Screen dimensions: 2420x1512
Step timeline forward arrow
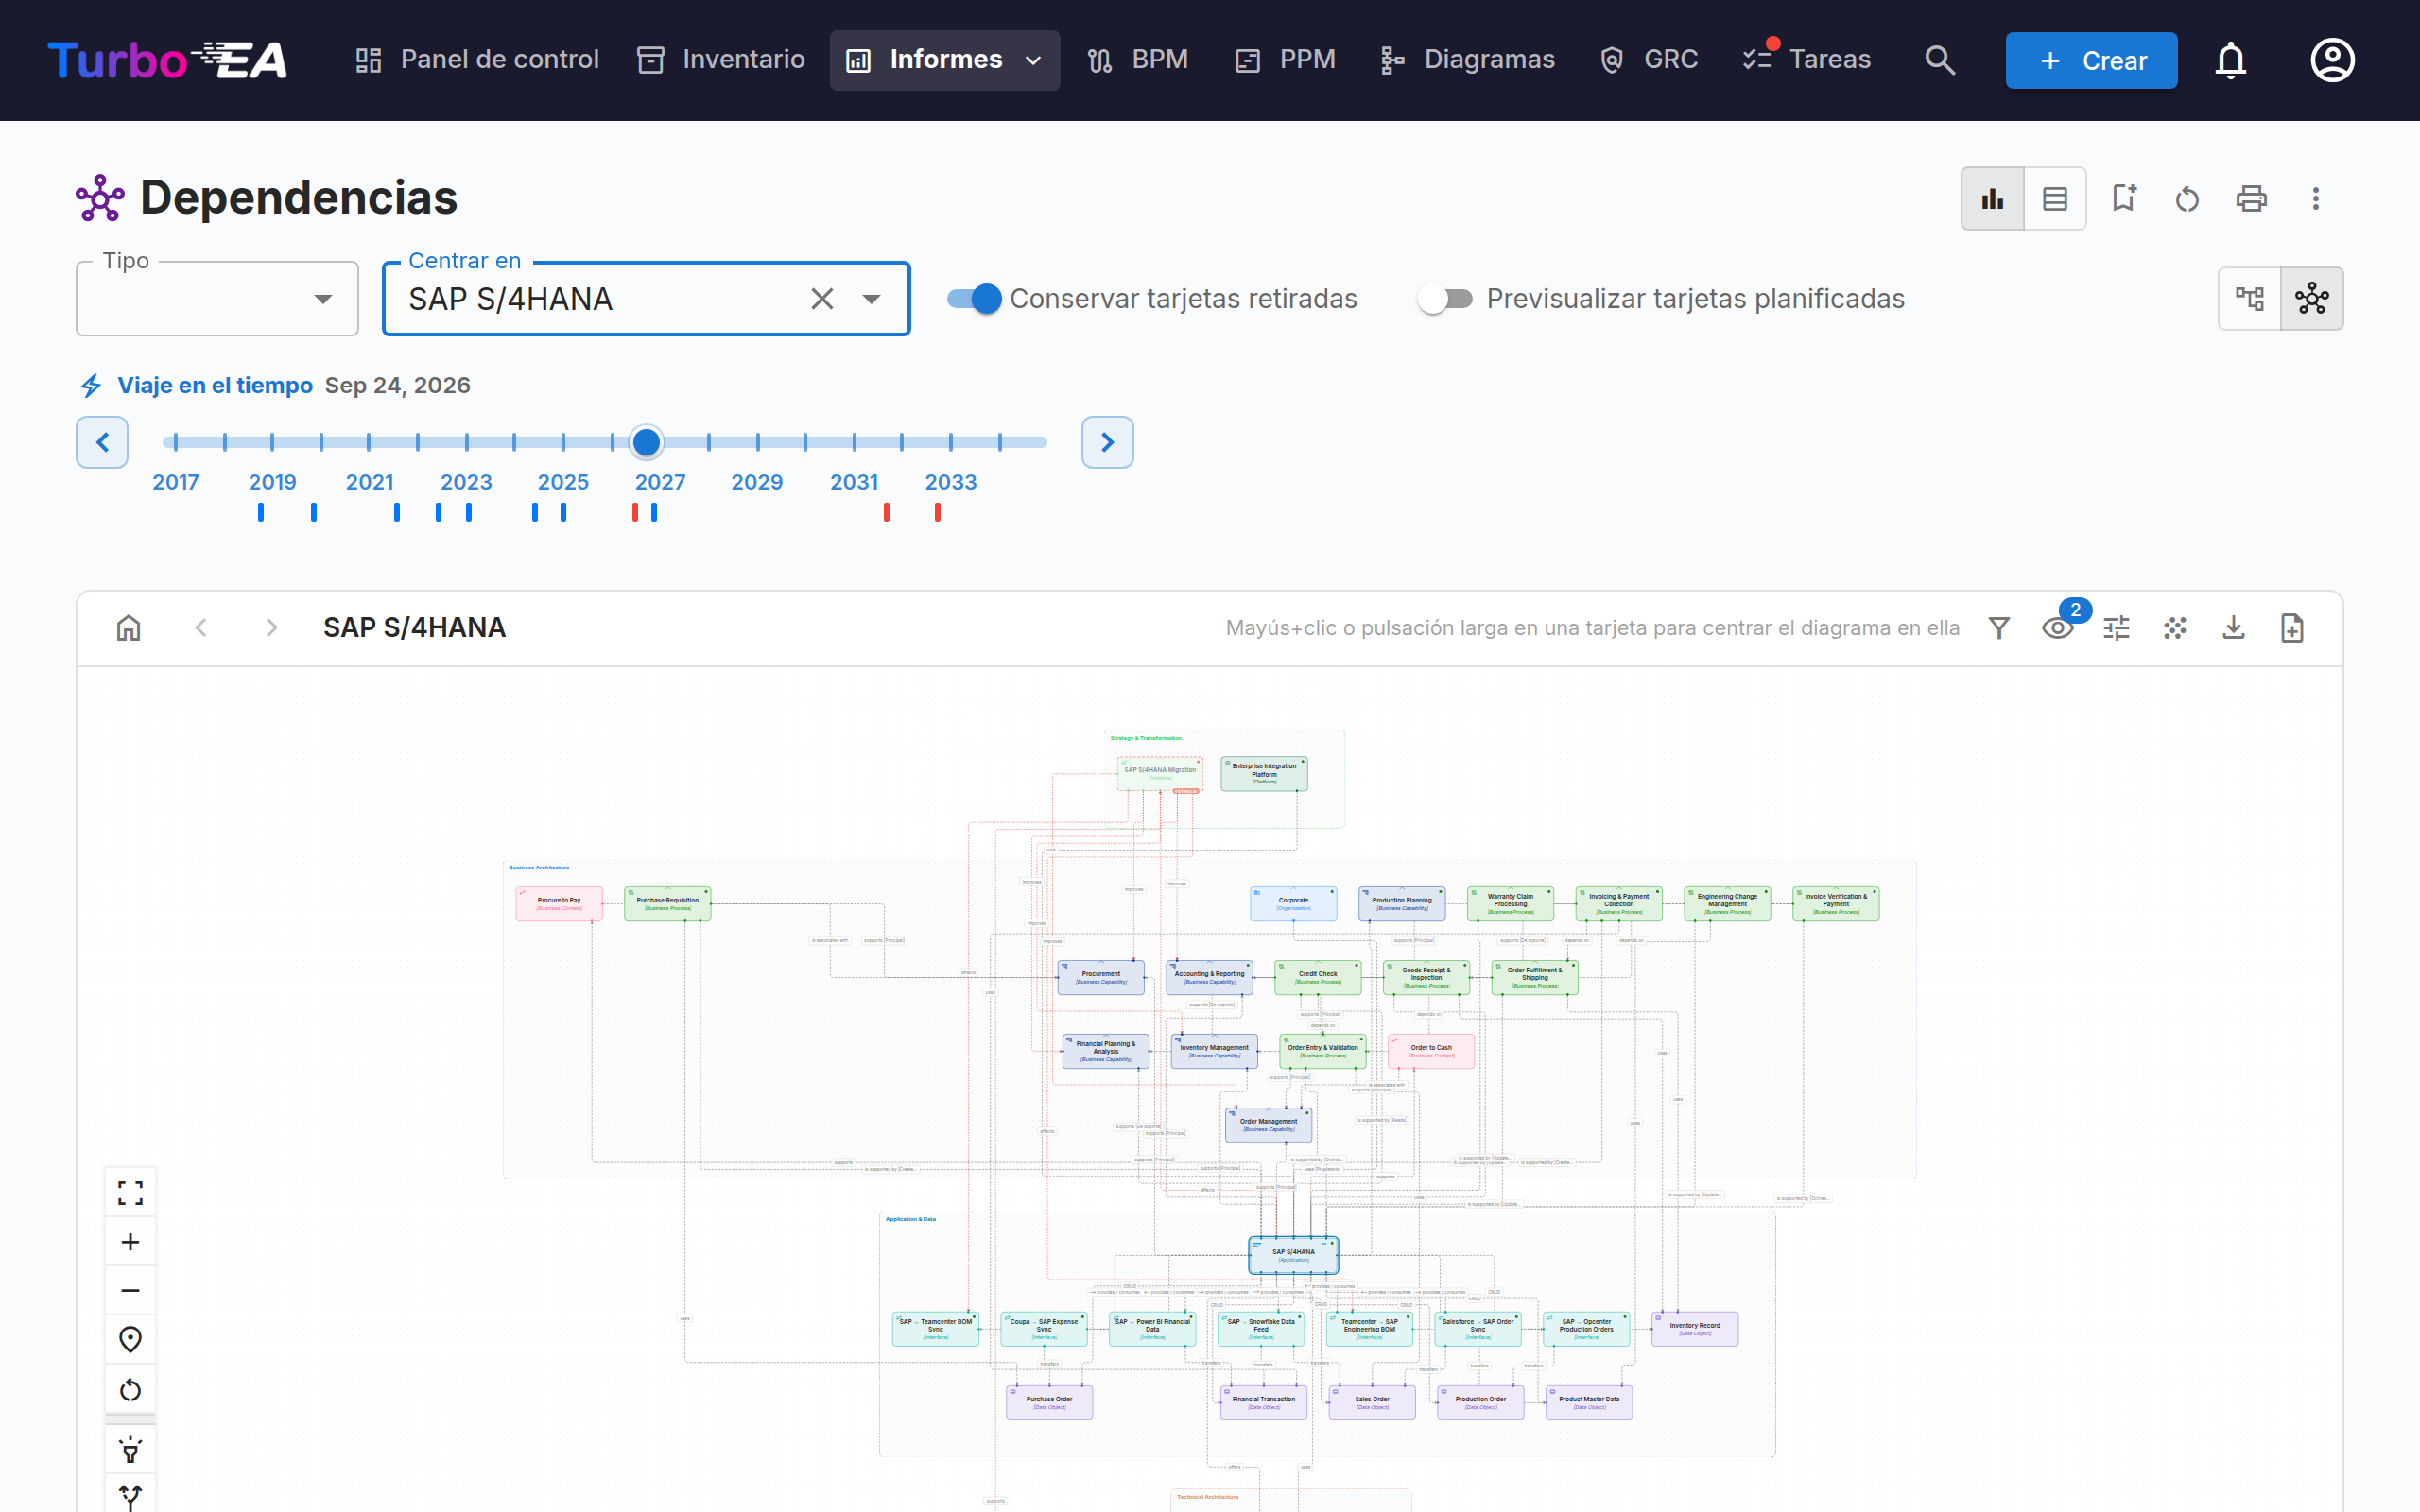coord(1107,442)
